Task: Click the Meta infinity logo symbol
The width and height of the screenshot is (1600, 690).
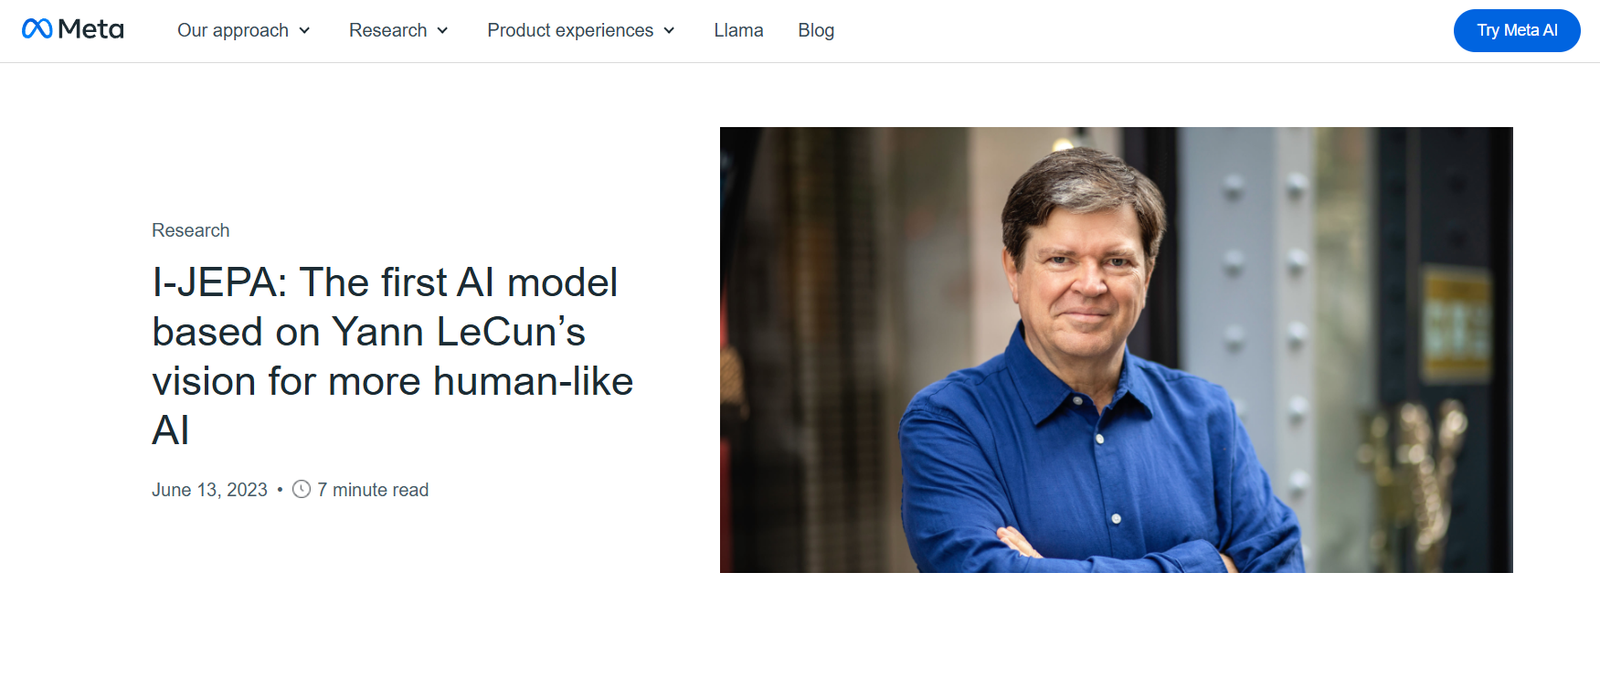Action: [x=37, y=29]
